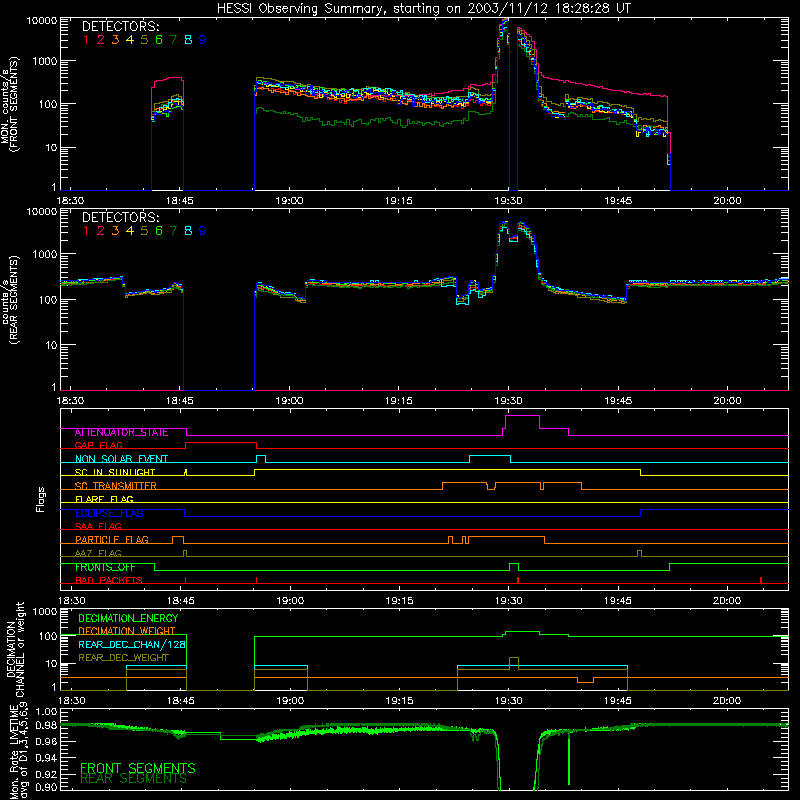Select the ATTENUATOR_STATE flag label

(x=121, y=433)
